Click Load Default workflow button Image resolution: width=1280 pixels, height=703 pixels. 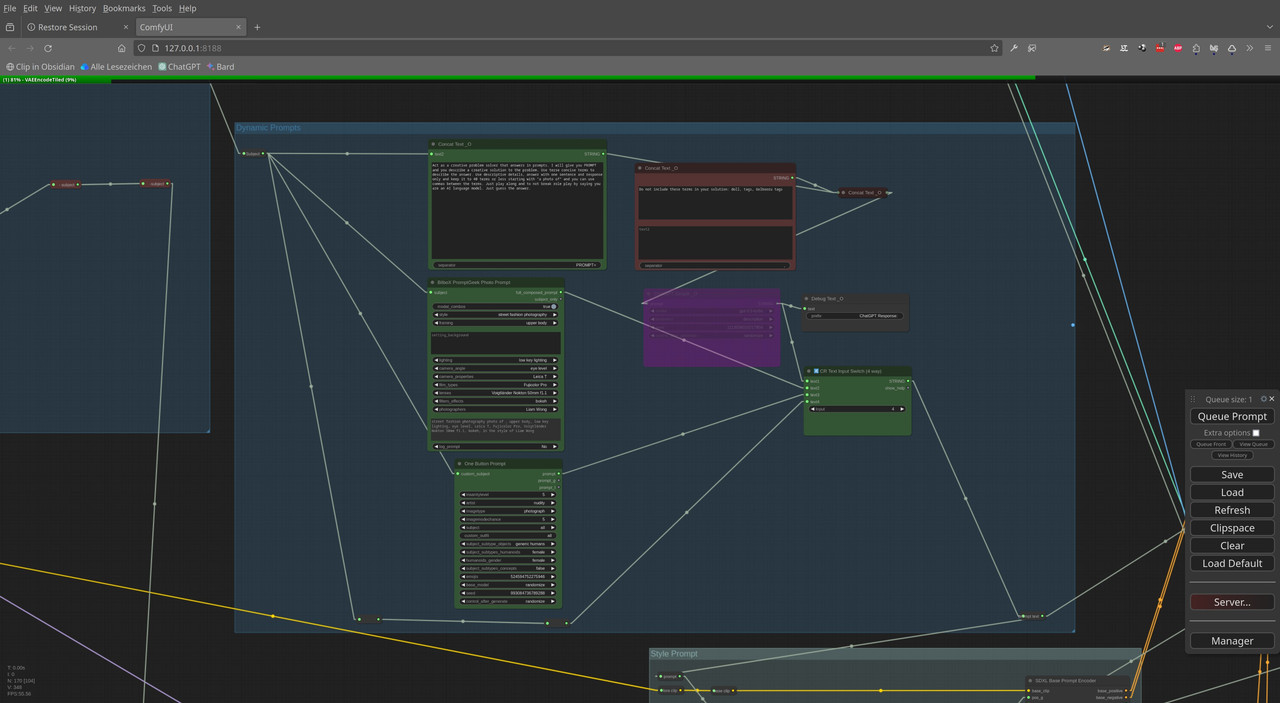tap(1232, 563)
